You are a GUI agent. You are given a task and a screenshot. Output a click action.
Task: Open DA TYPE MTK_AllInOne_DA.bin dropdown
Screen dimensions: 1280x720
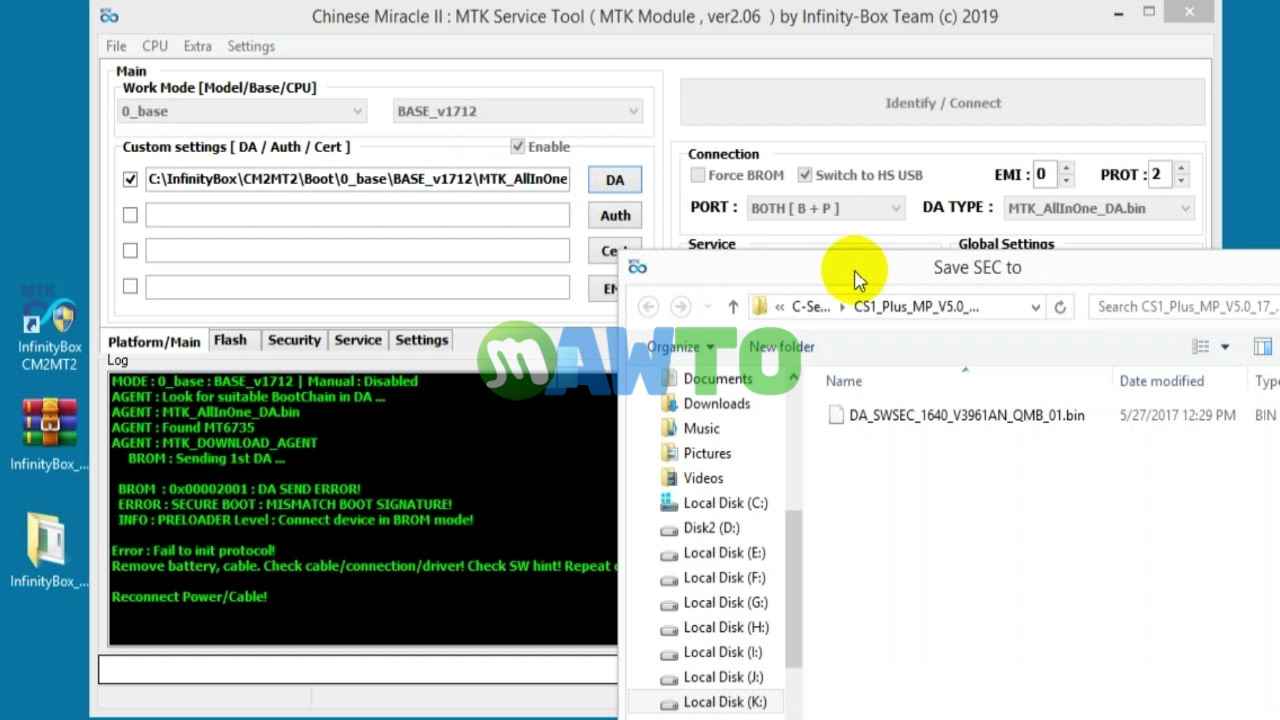pyautogui.click(x=1099, y=208)
